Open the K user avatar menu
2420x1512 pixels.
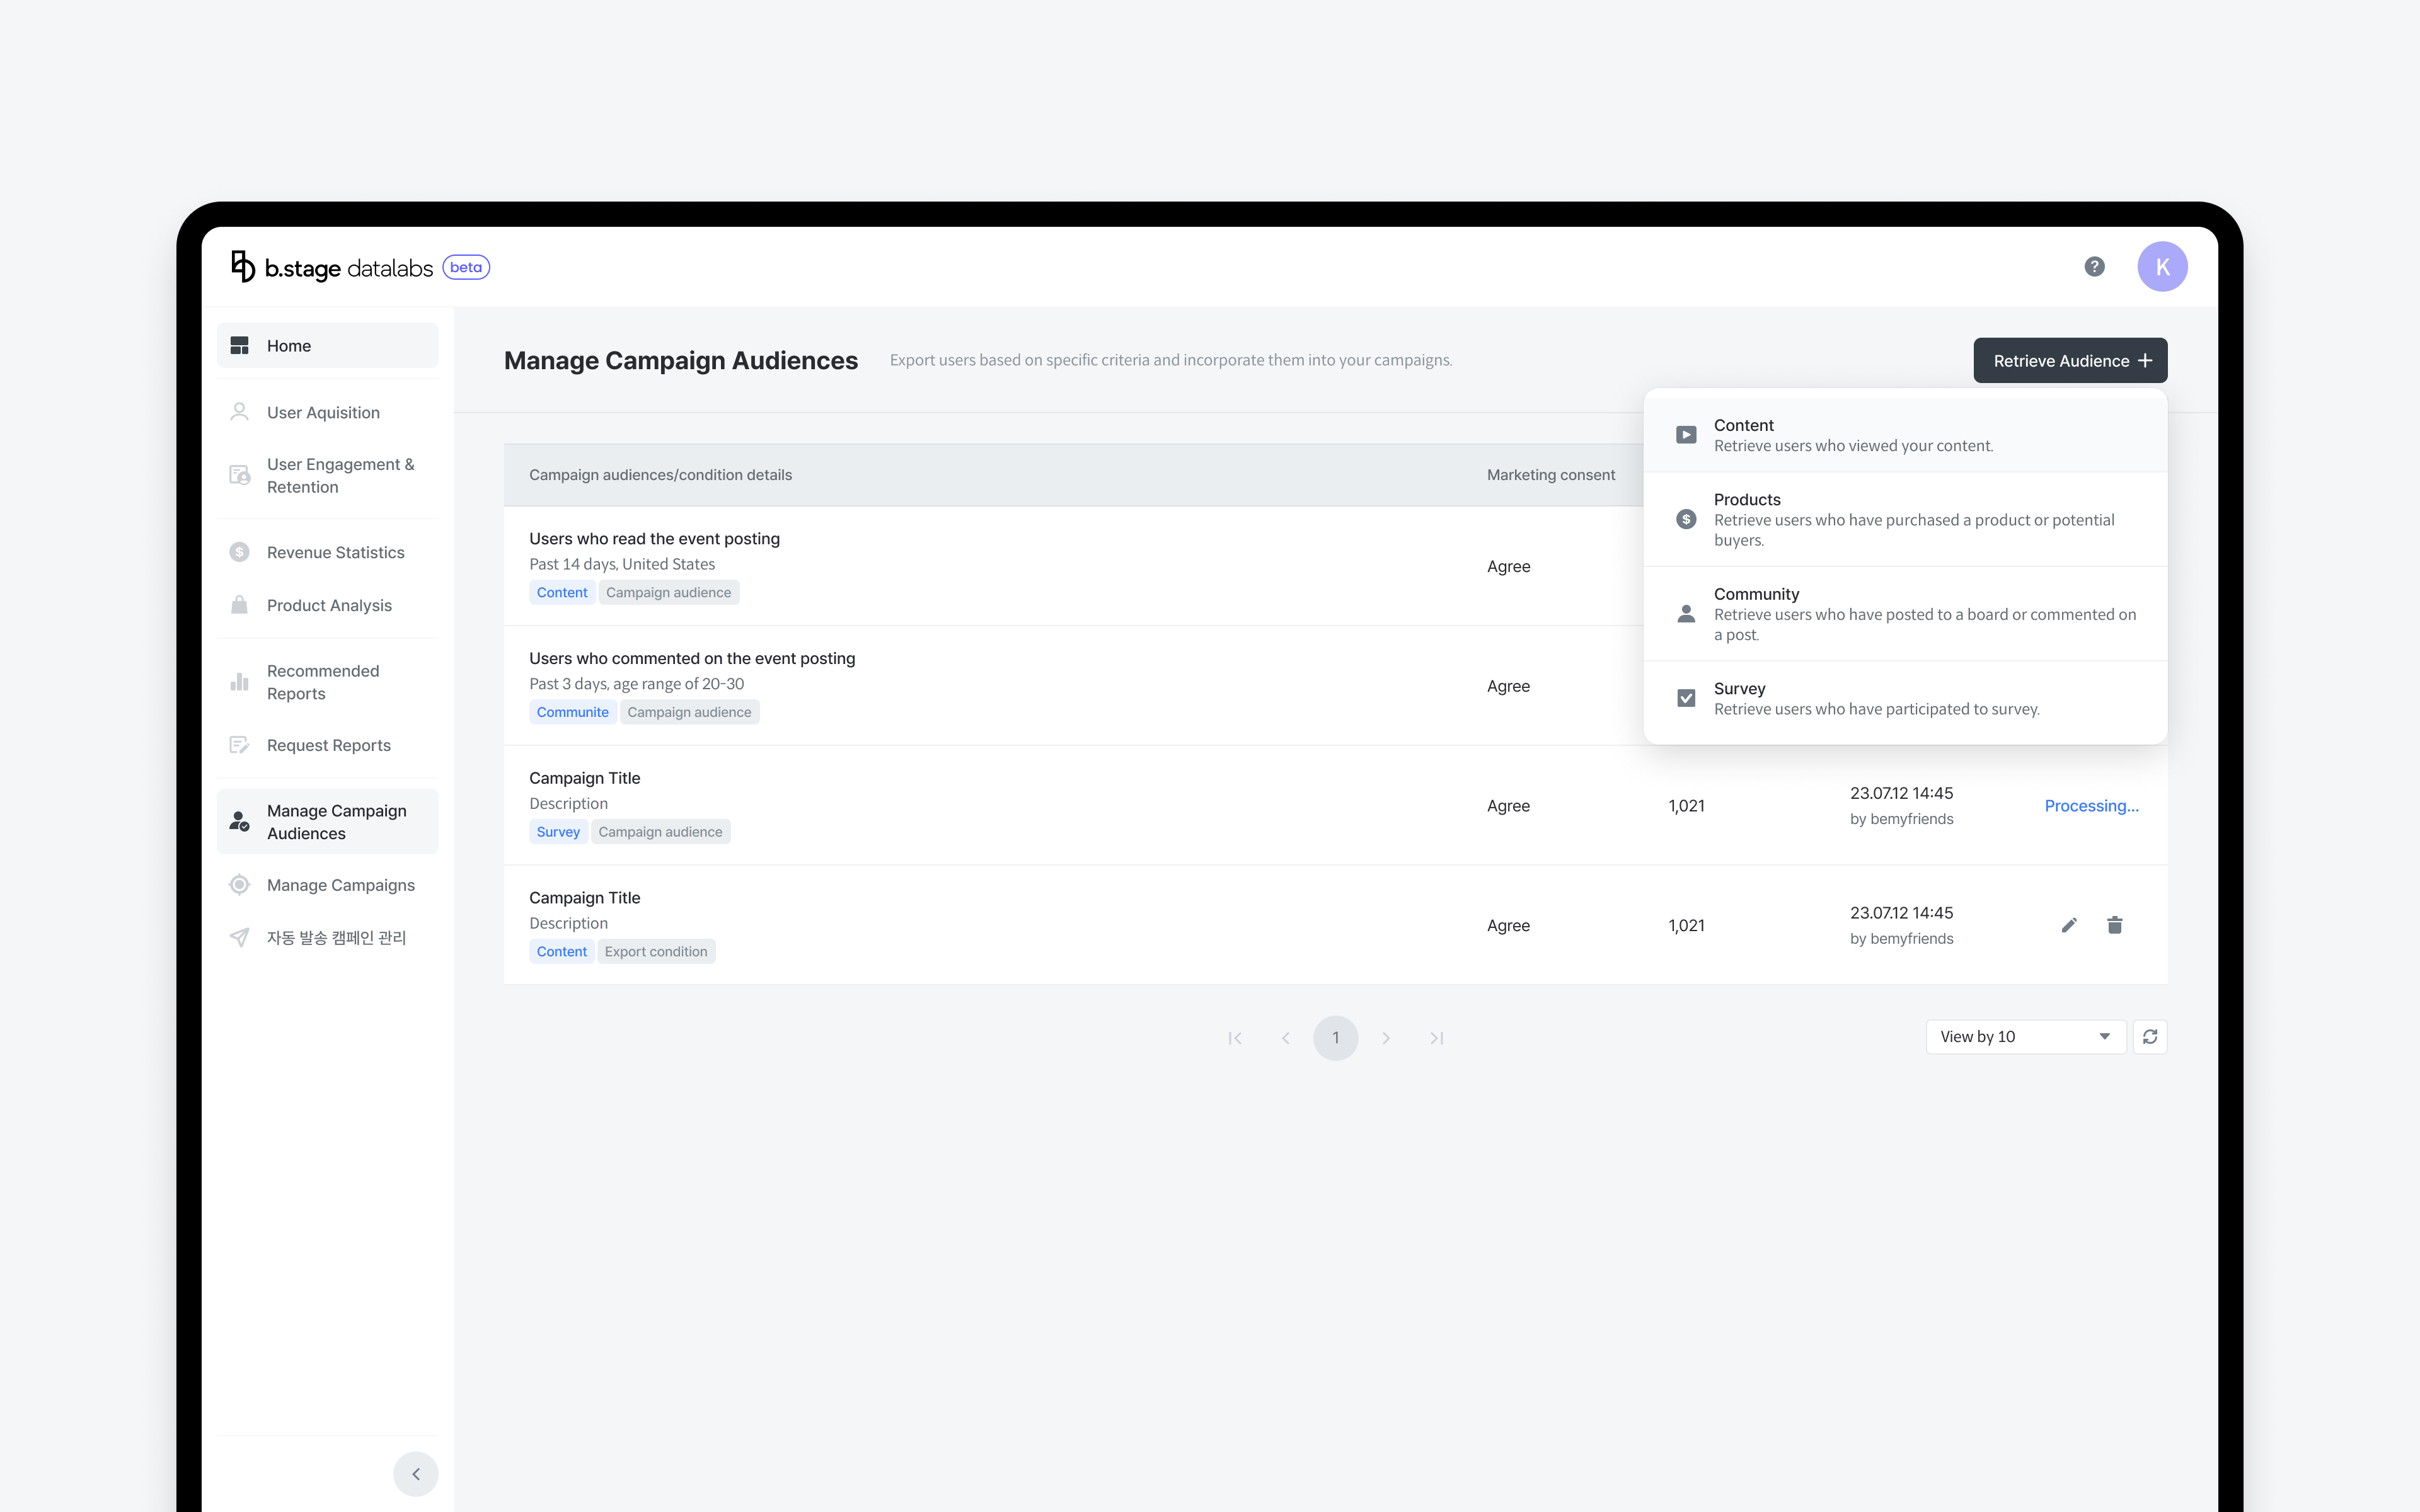coord(2162,267)
